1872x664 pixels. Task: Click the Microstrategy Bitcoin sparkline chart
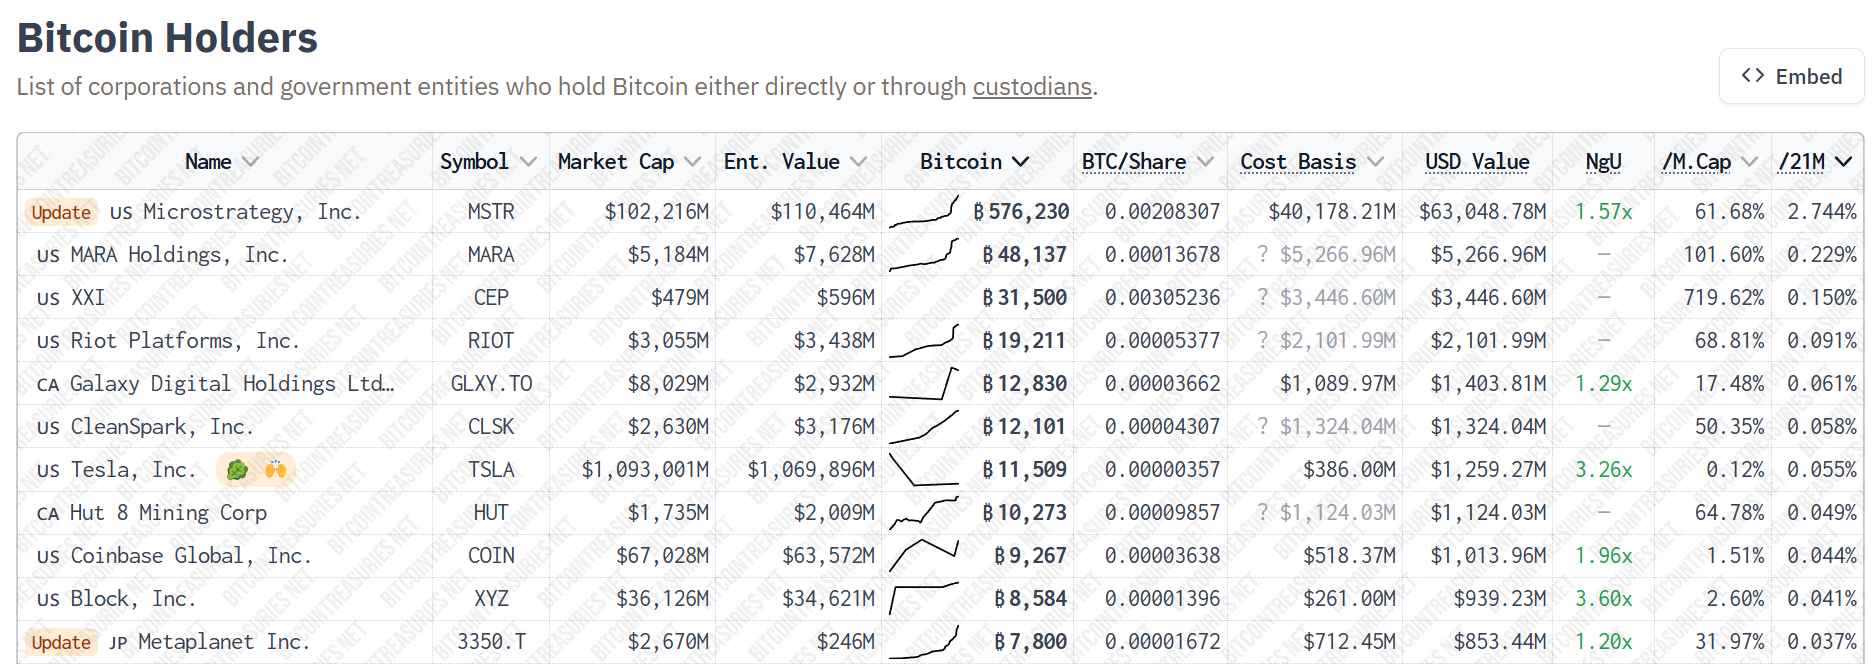pos(923,212)
